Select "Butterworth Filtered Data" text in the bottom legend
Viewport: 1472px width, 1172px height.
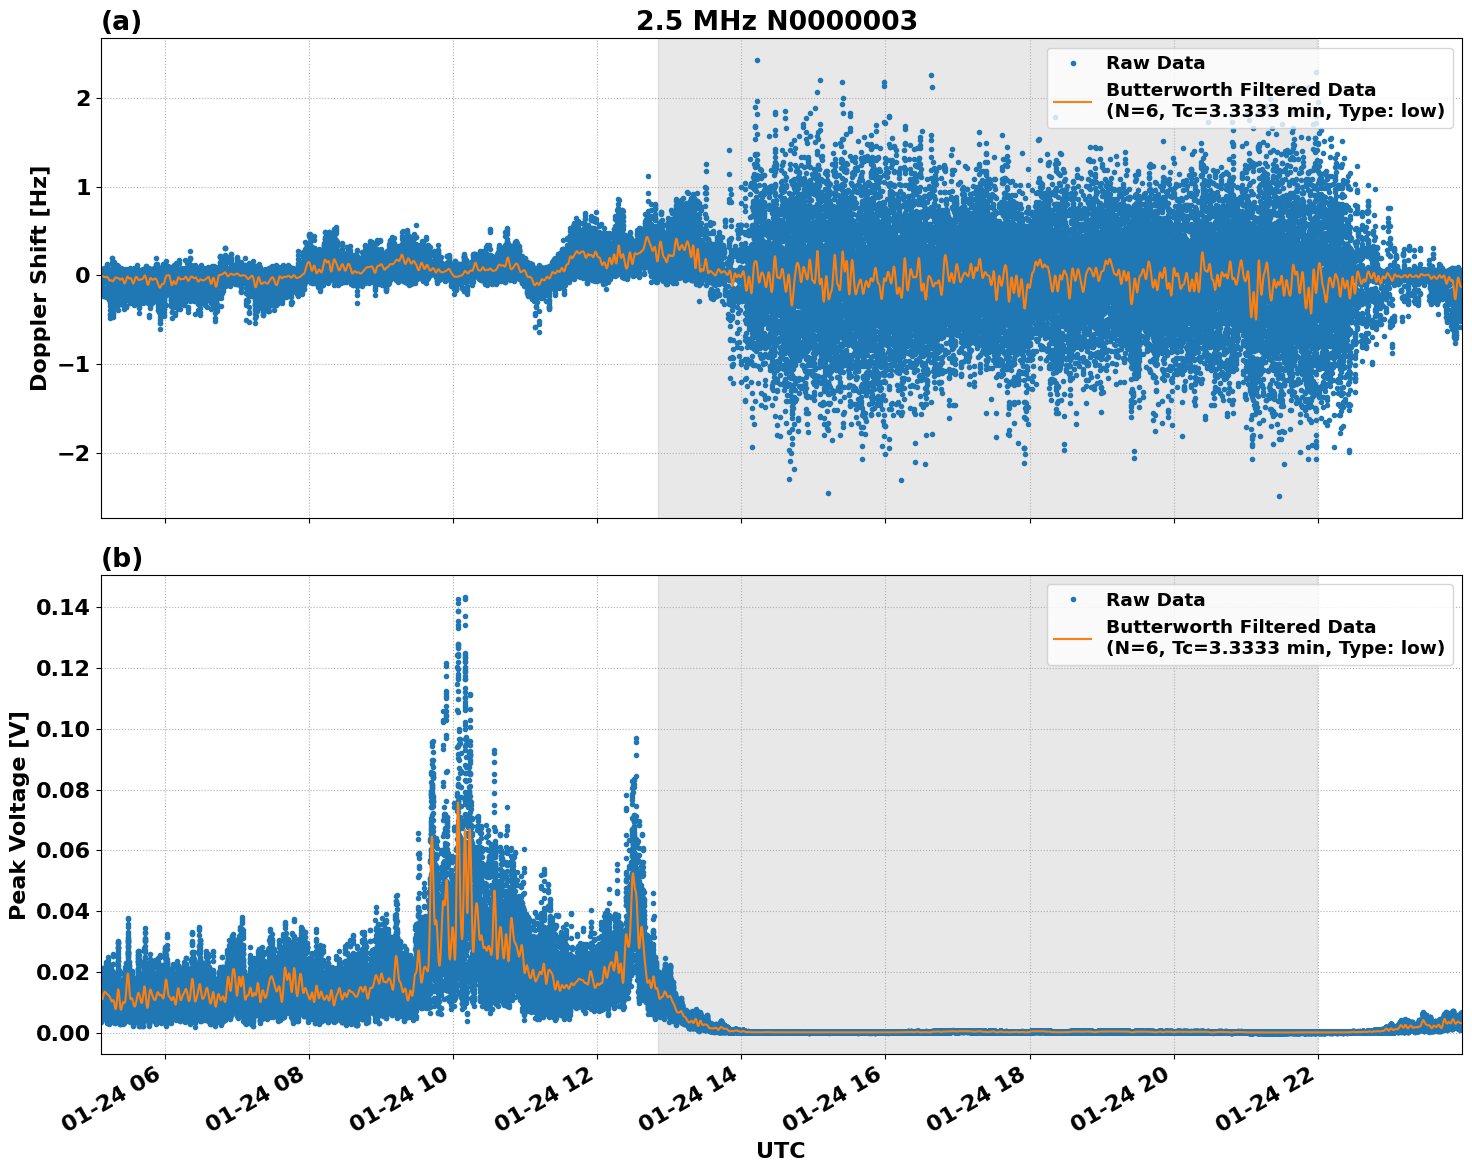pyautogui.click(x=1240, y=627)
